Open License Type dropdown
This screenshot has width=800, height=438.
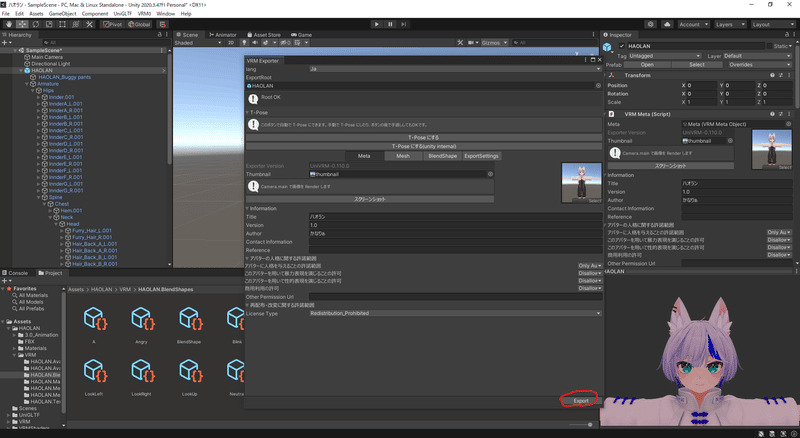tap(456, 313)
